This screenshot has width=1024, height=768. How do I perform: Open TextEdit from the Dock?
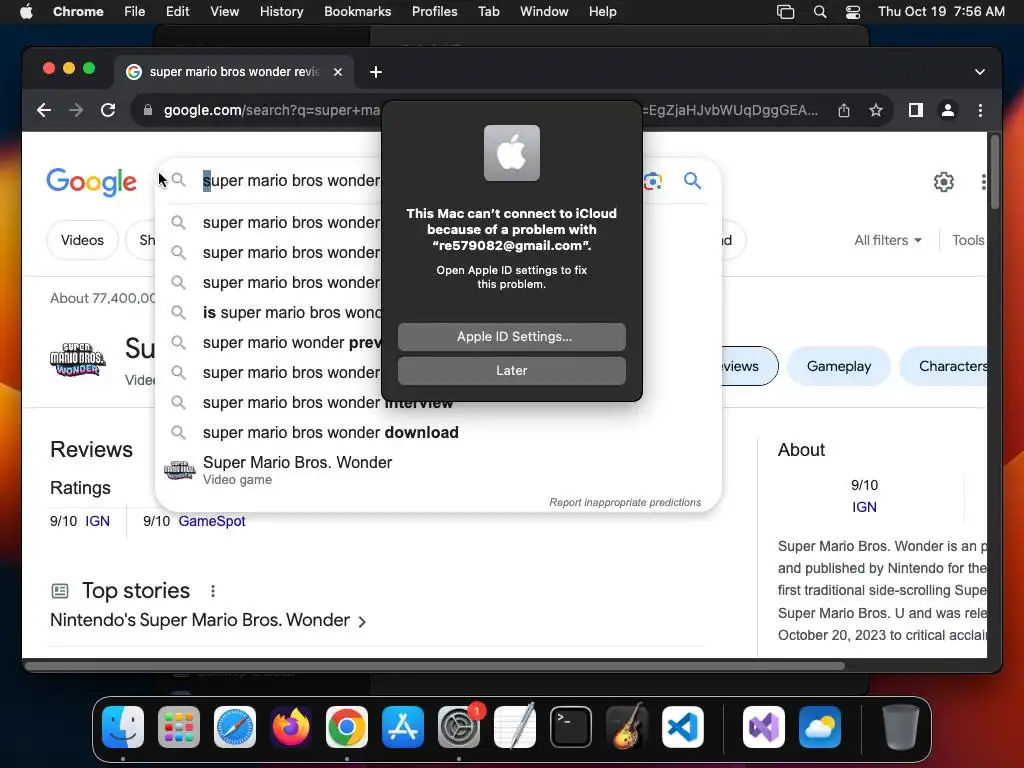[x=515, y=727]
